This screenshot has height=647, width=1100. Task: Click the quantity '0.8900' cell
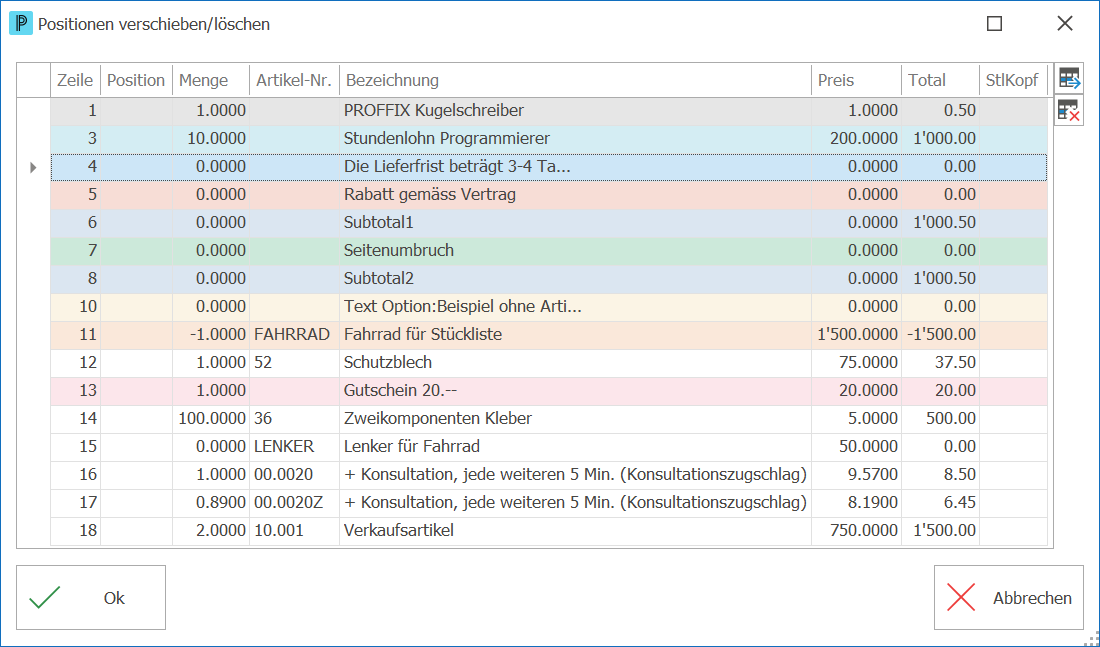211,504
